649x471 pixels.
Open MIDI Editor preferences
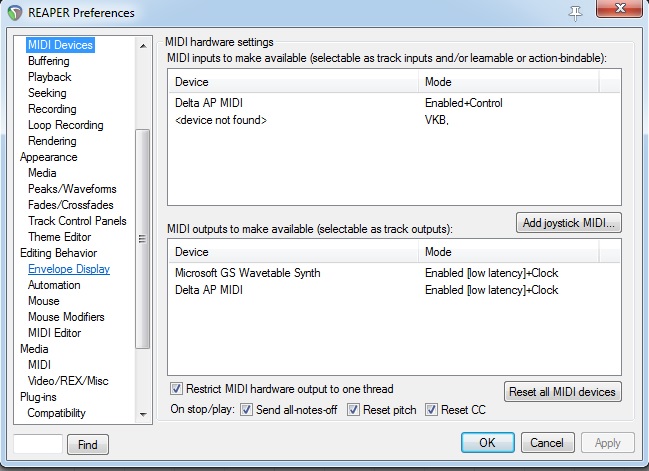(55, 333)
